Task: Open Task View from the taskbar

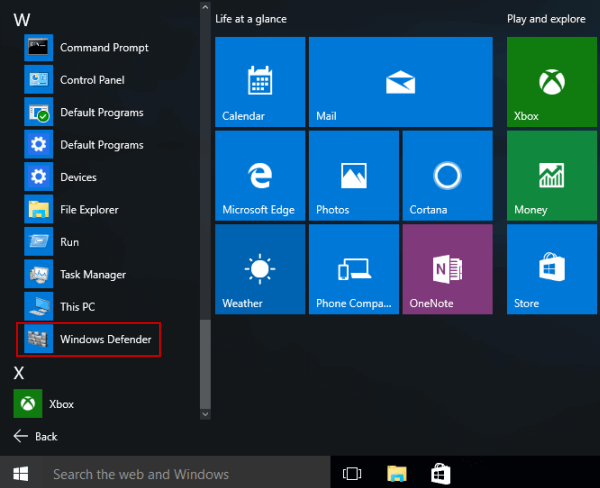Action: [352, 474]
